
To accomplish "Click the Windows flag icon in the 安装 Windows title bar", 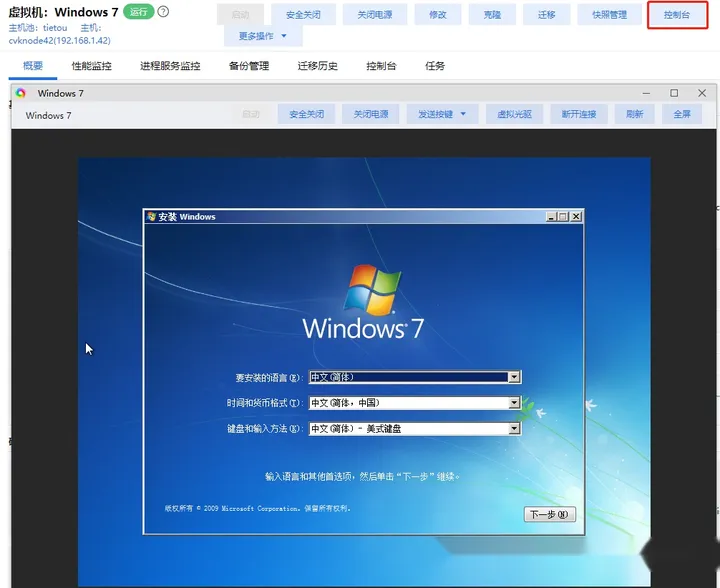I will (151, 216).
